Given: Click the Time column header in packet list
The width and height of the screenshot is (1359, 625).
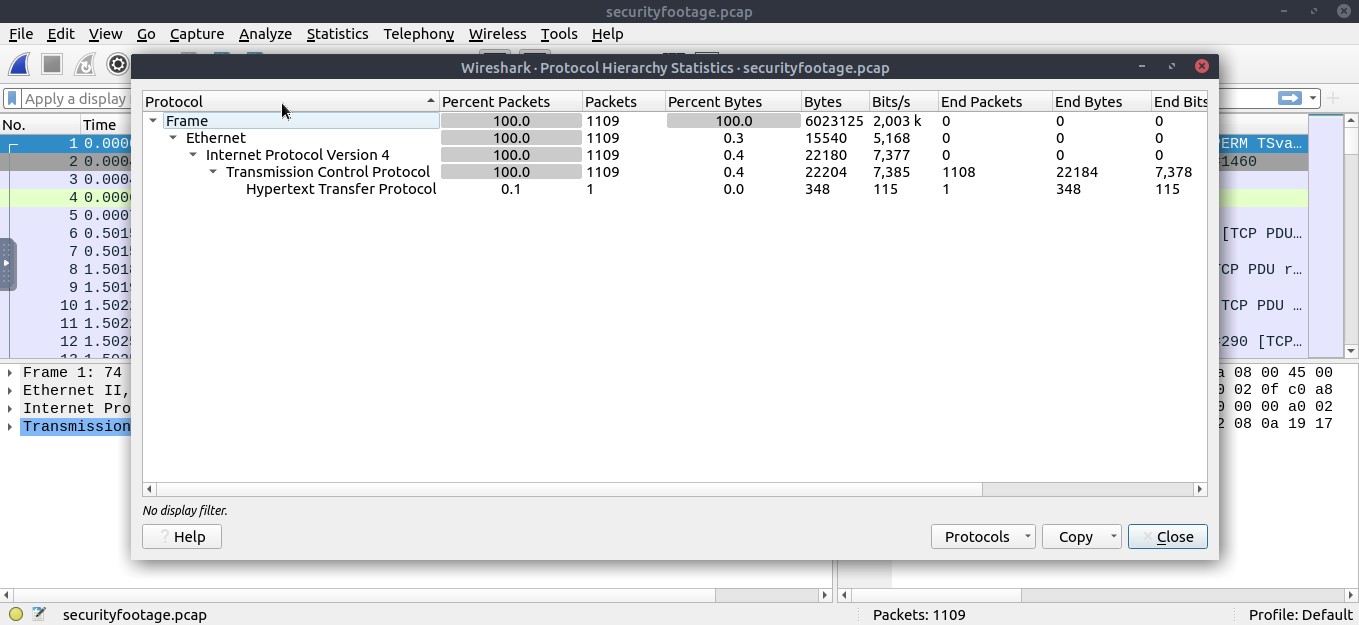Looking at the screenshot, I should (105, 125).
